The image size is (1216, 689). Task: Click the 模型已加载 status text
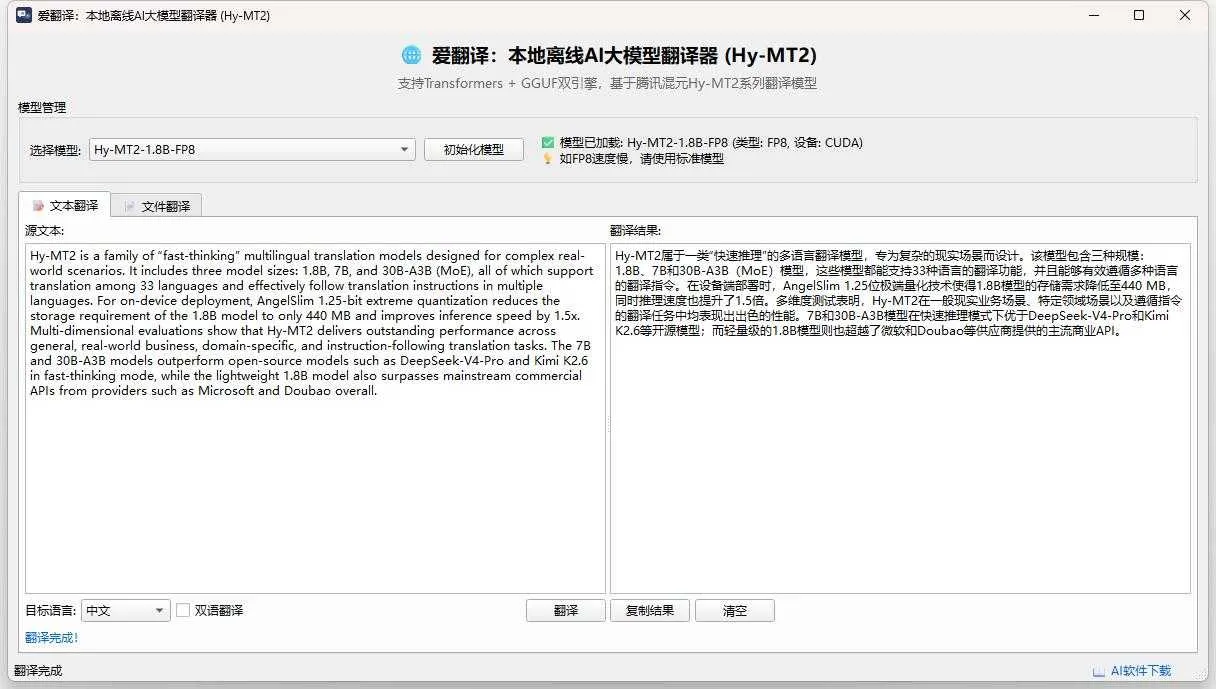point(711,142)
